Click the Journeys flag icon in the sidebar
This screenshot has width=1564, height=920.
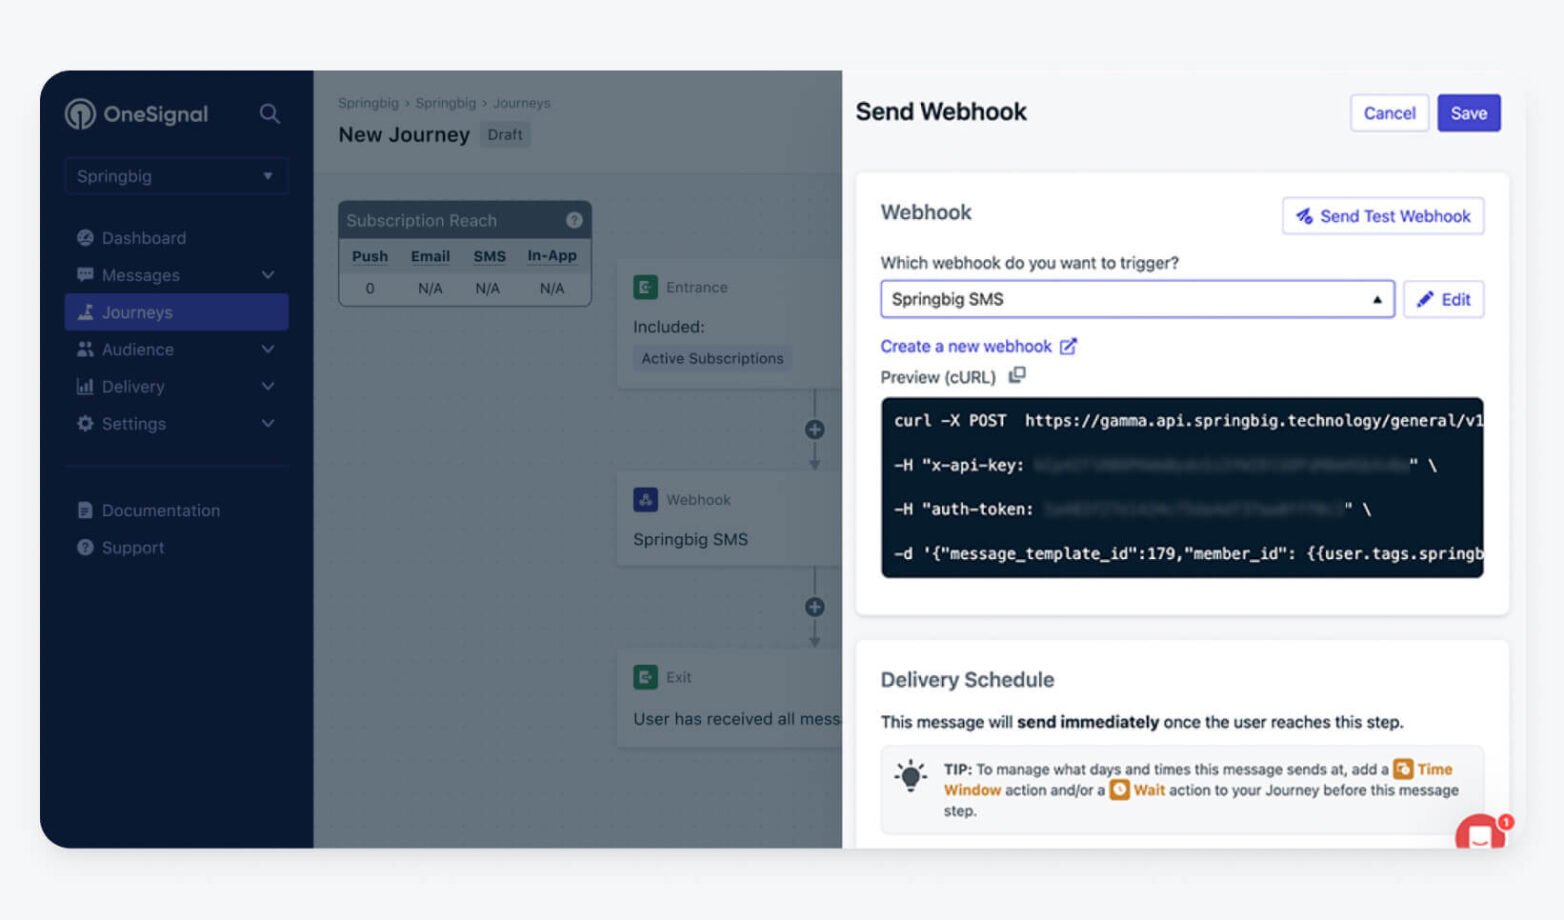click(85, 312)
